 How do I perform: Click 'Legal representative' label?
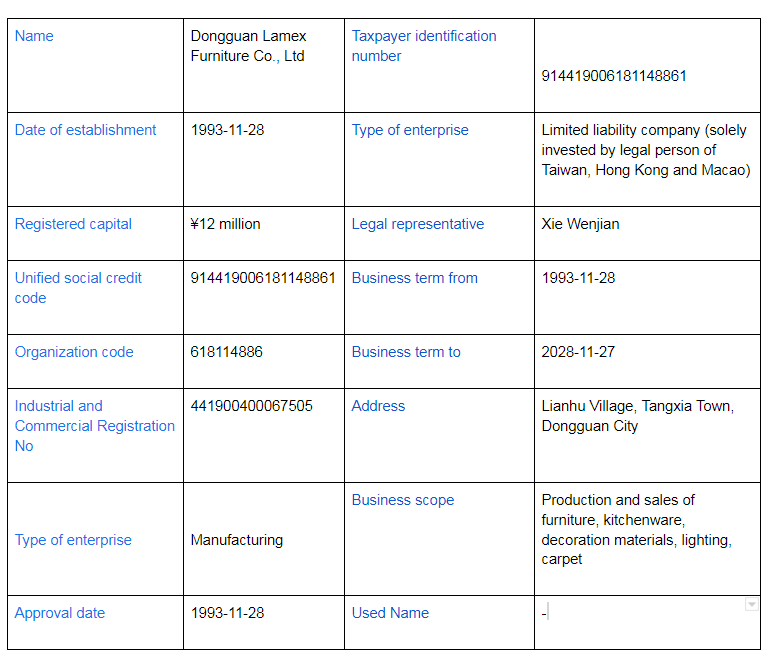pyautogui.click(x=418, y=224)
